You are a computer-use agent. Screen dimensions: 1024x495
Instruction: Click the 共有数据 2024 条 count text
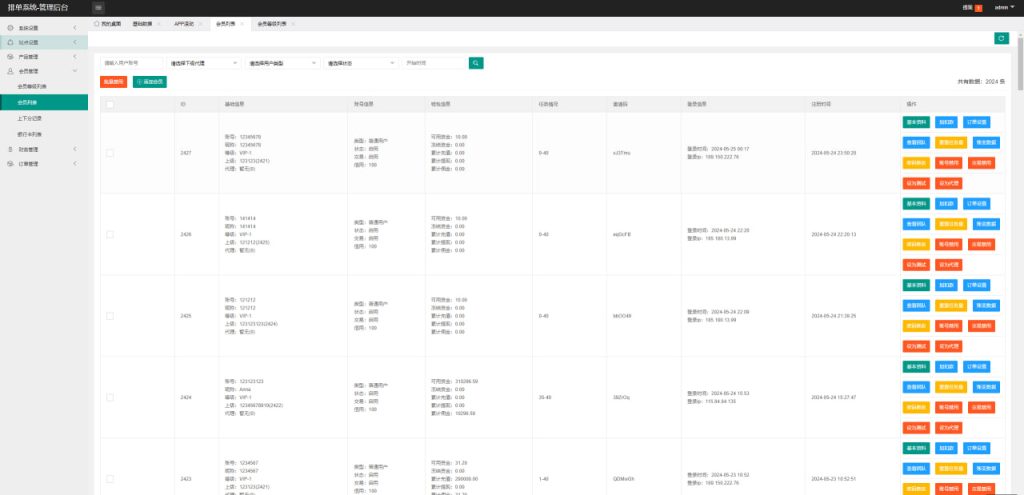tap(981, 82)
